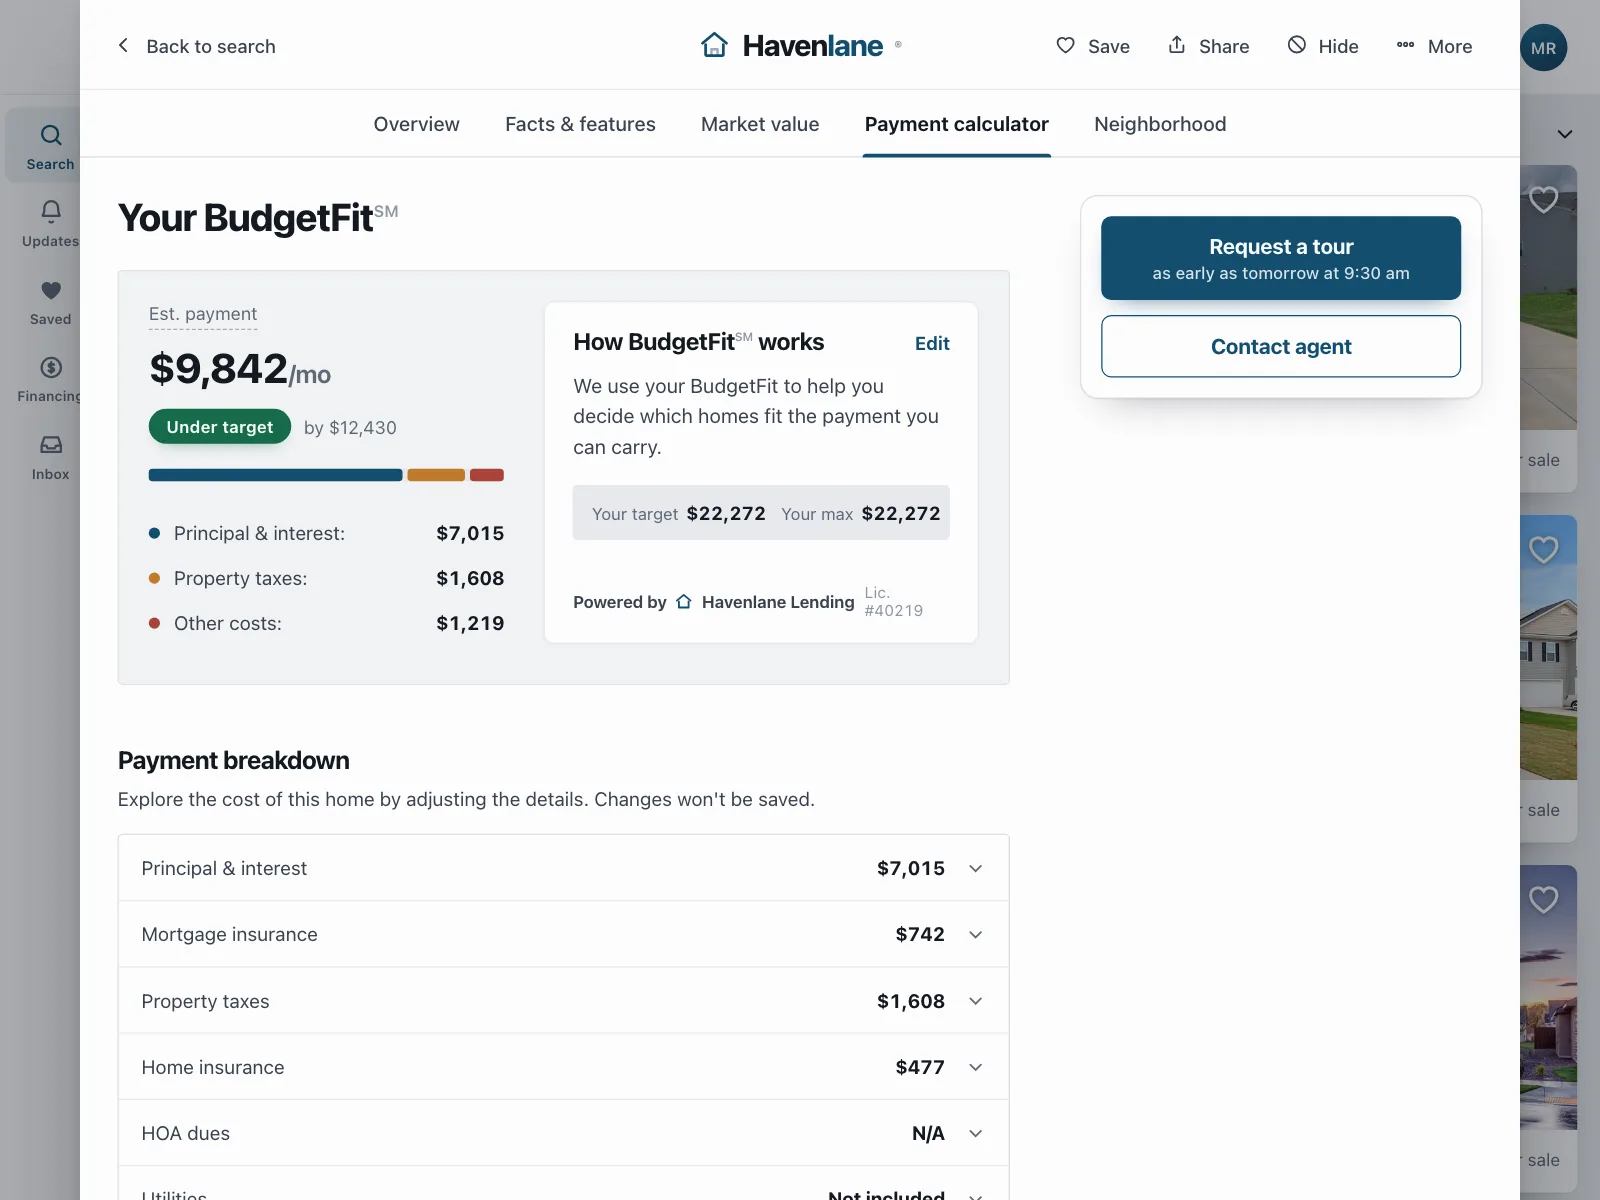Expand the Utilities row
The image size is (1600, 1200).
click(563, 1184)
